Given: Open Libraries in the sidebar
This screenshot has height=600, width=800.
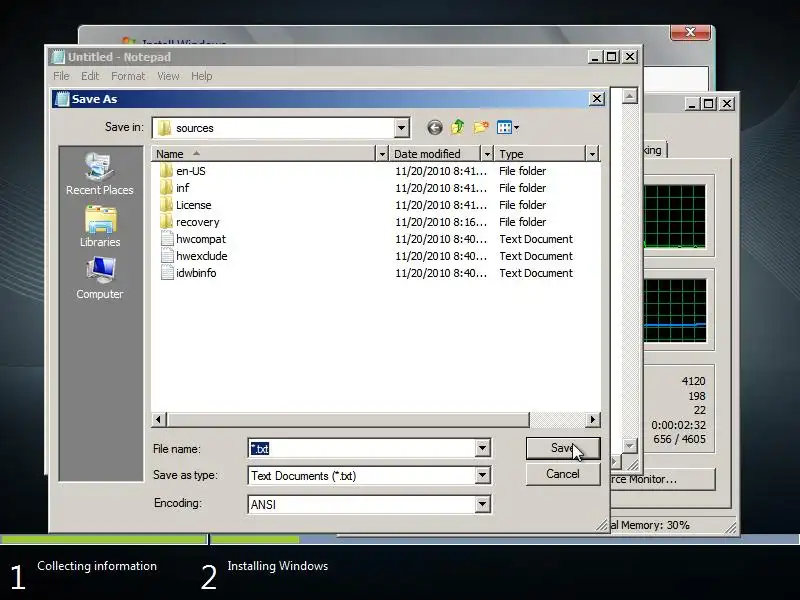Looking at the screenshot, I should coord(99,227).
